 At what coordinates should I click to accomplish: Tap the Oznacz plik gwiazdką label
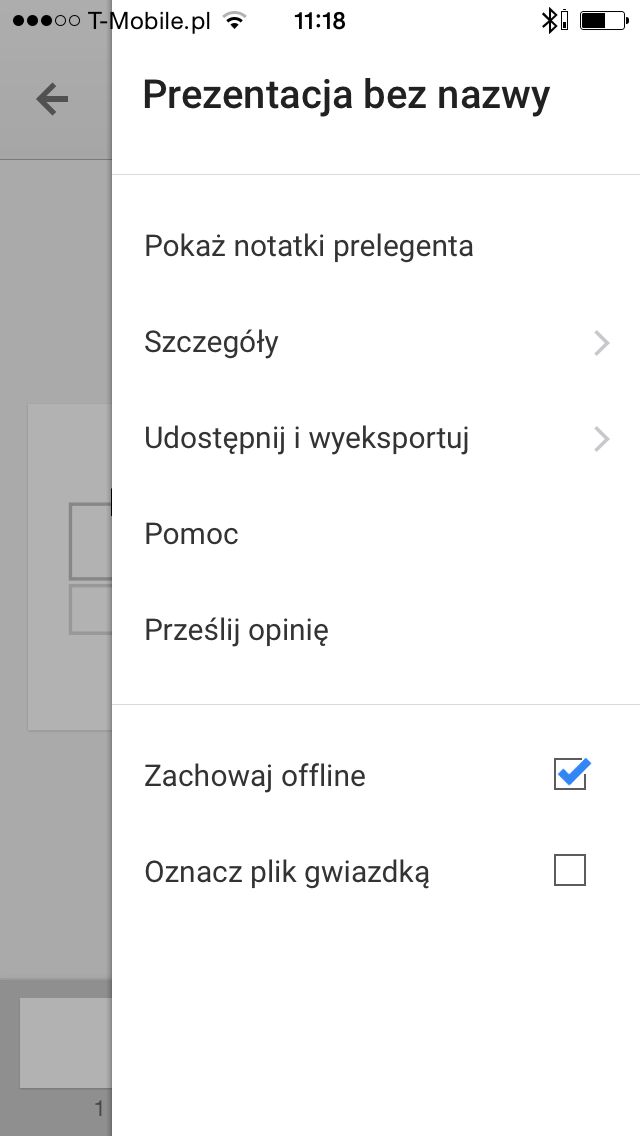coord(287,872)
